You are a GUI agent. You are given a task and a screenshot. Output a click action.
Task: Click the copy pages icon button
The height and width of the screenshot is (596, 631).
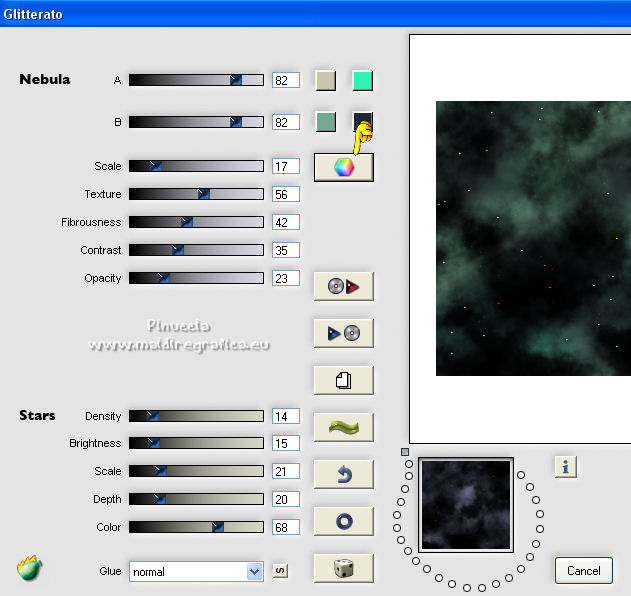point(343,380)
